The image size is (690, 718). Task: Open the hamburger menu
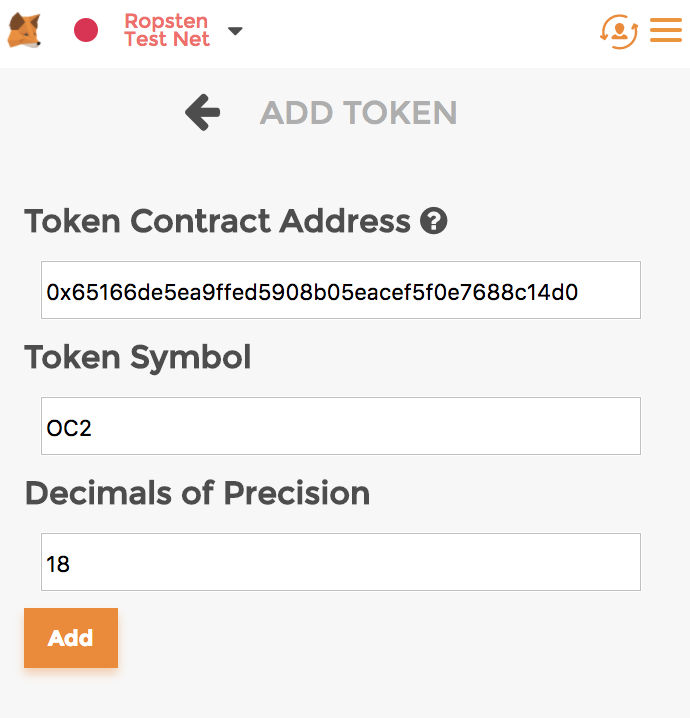pos(666,30)
